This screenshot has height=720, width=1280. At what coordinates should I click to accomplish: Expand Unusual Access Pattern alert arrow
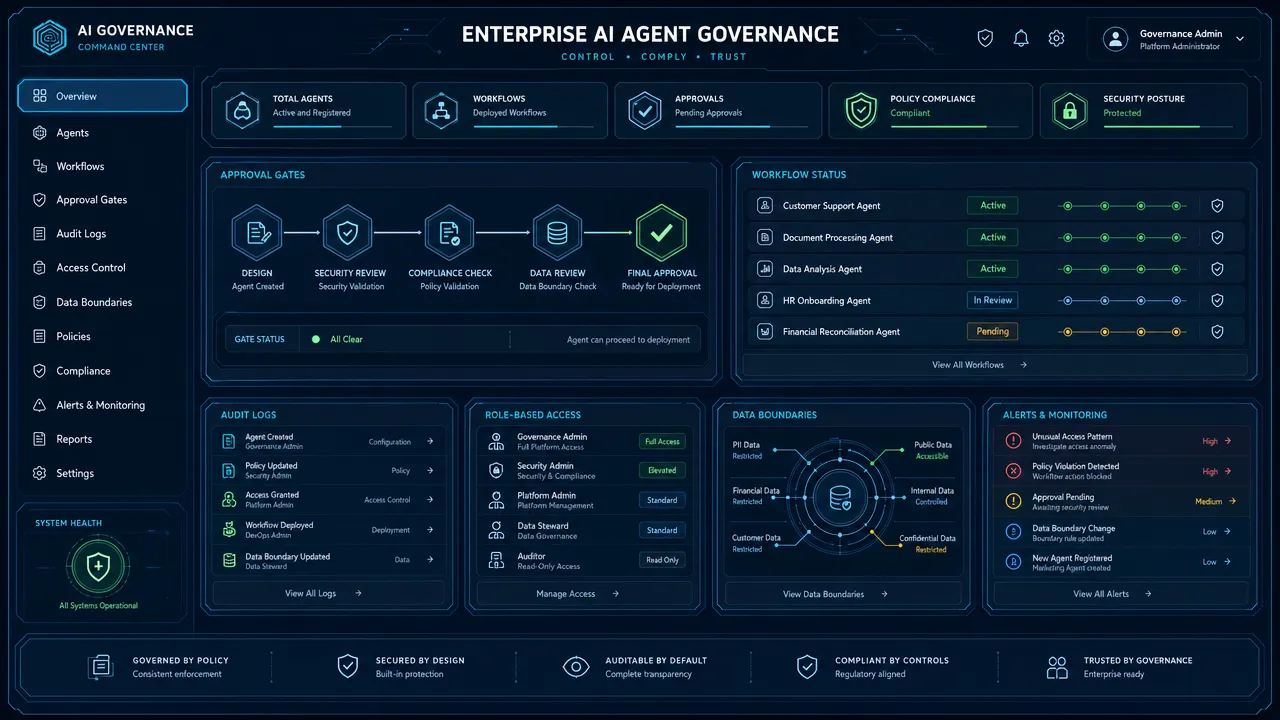1228,441
